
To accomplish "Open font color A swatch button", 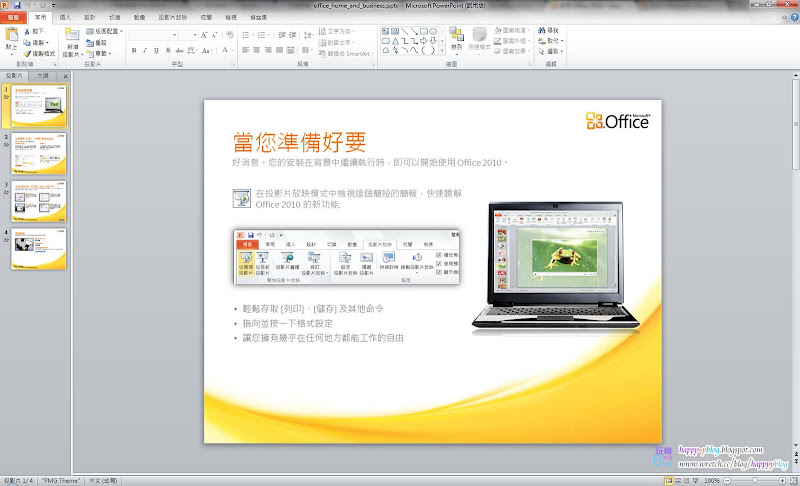I will pos(225,50).
